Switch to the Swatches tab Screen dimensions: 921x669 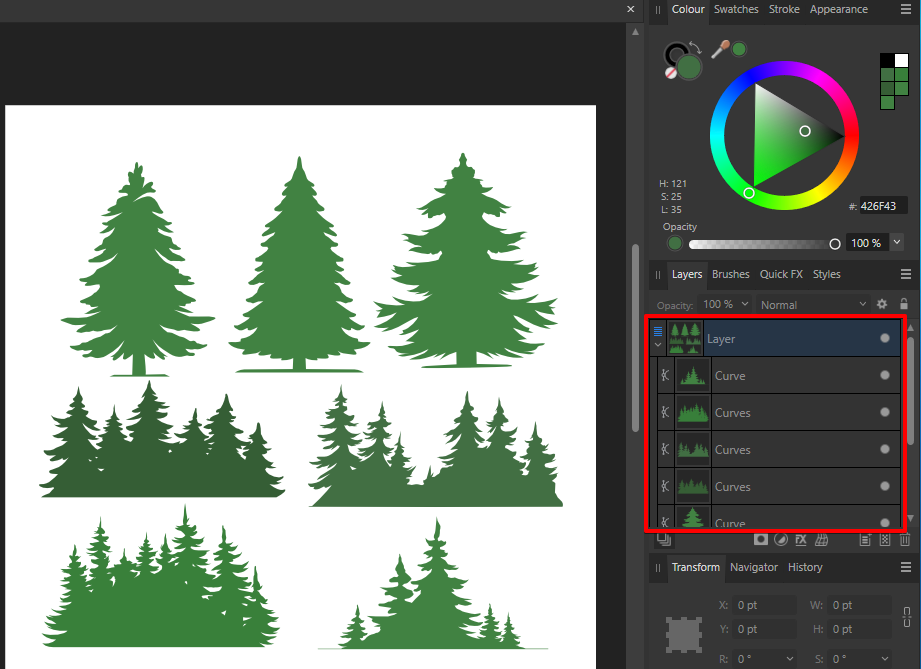pyautogui.click(x=736, y=9)
